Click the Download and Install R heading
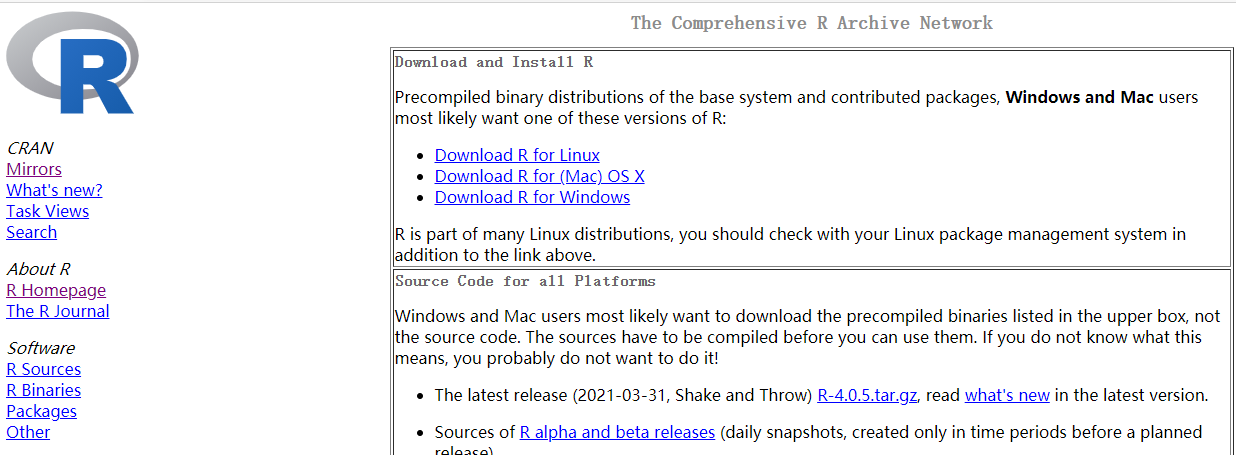This screenshot has height=455, width=1236. tap(494, 62)
